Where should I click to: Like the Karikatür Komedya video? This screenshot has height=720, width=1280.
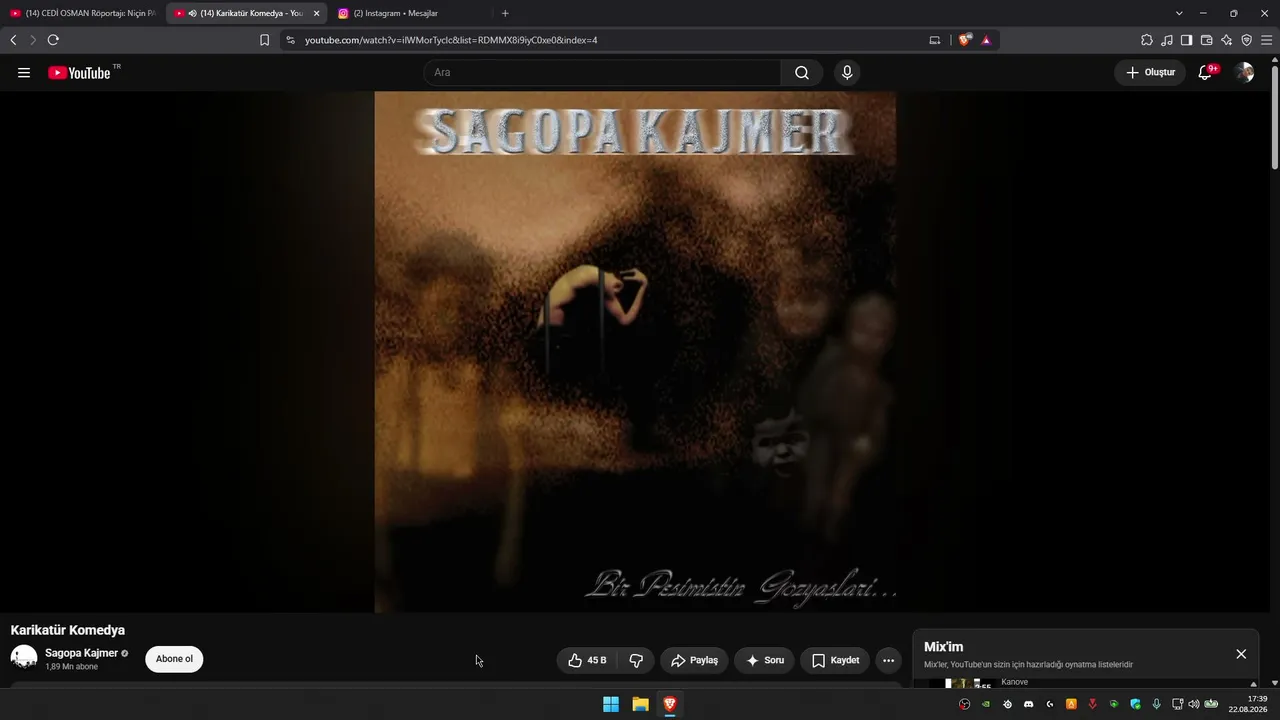coord(587,660)
